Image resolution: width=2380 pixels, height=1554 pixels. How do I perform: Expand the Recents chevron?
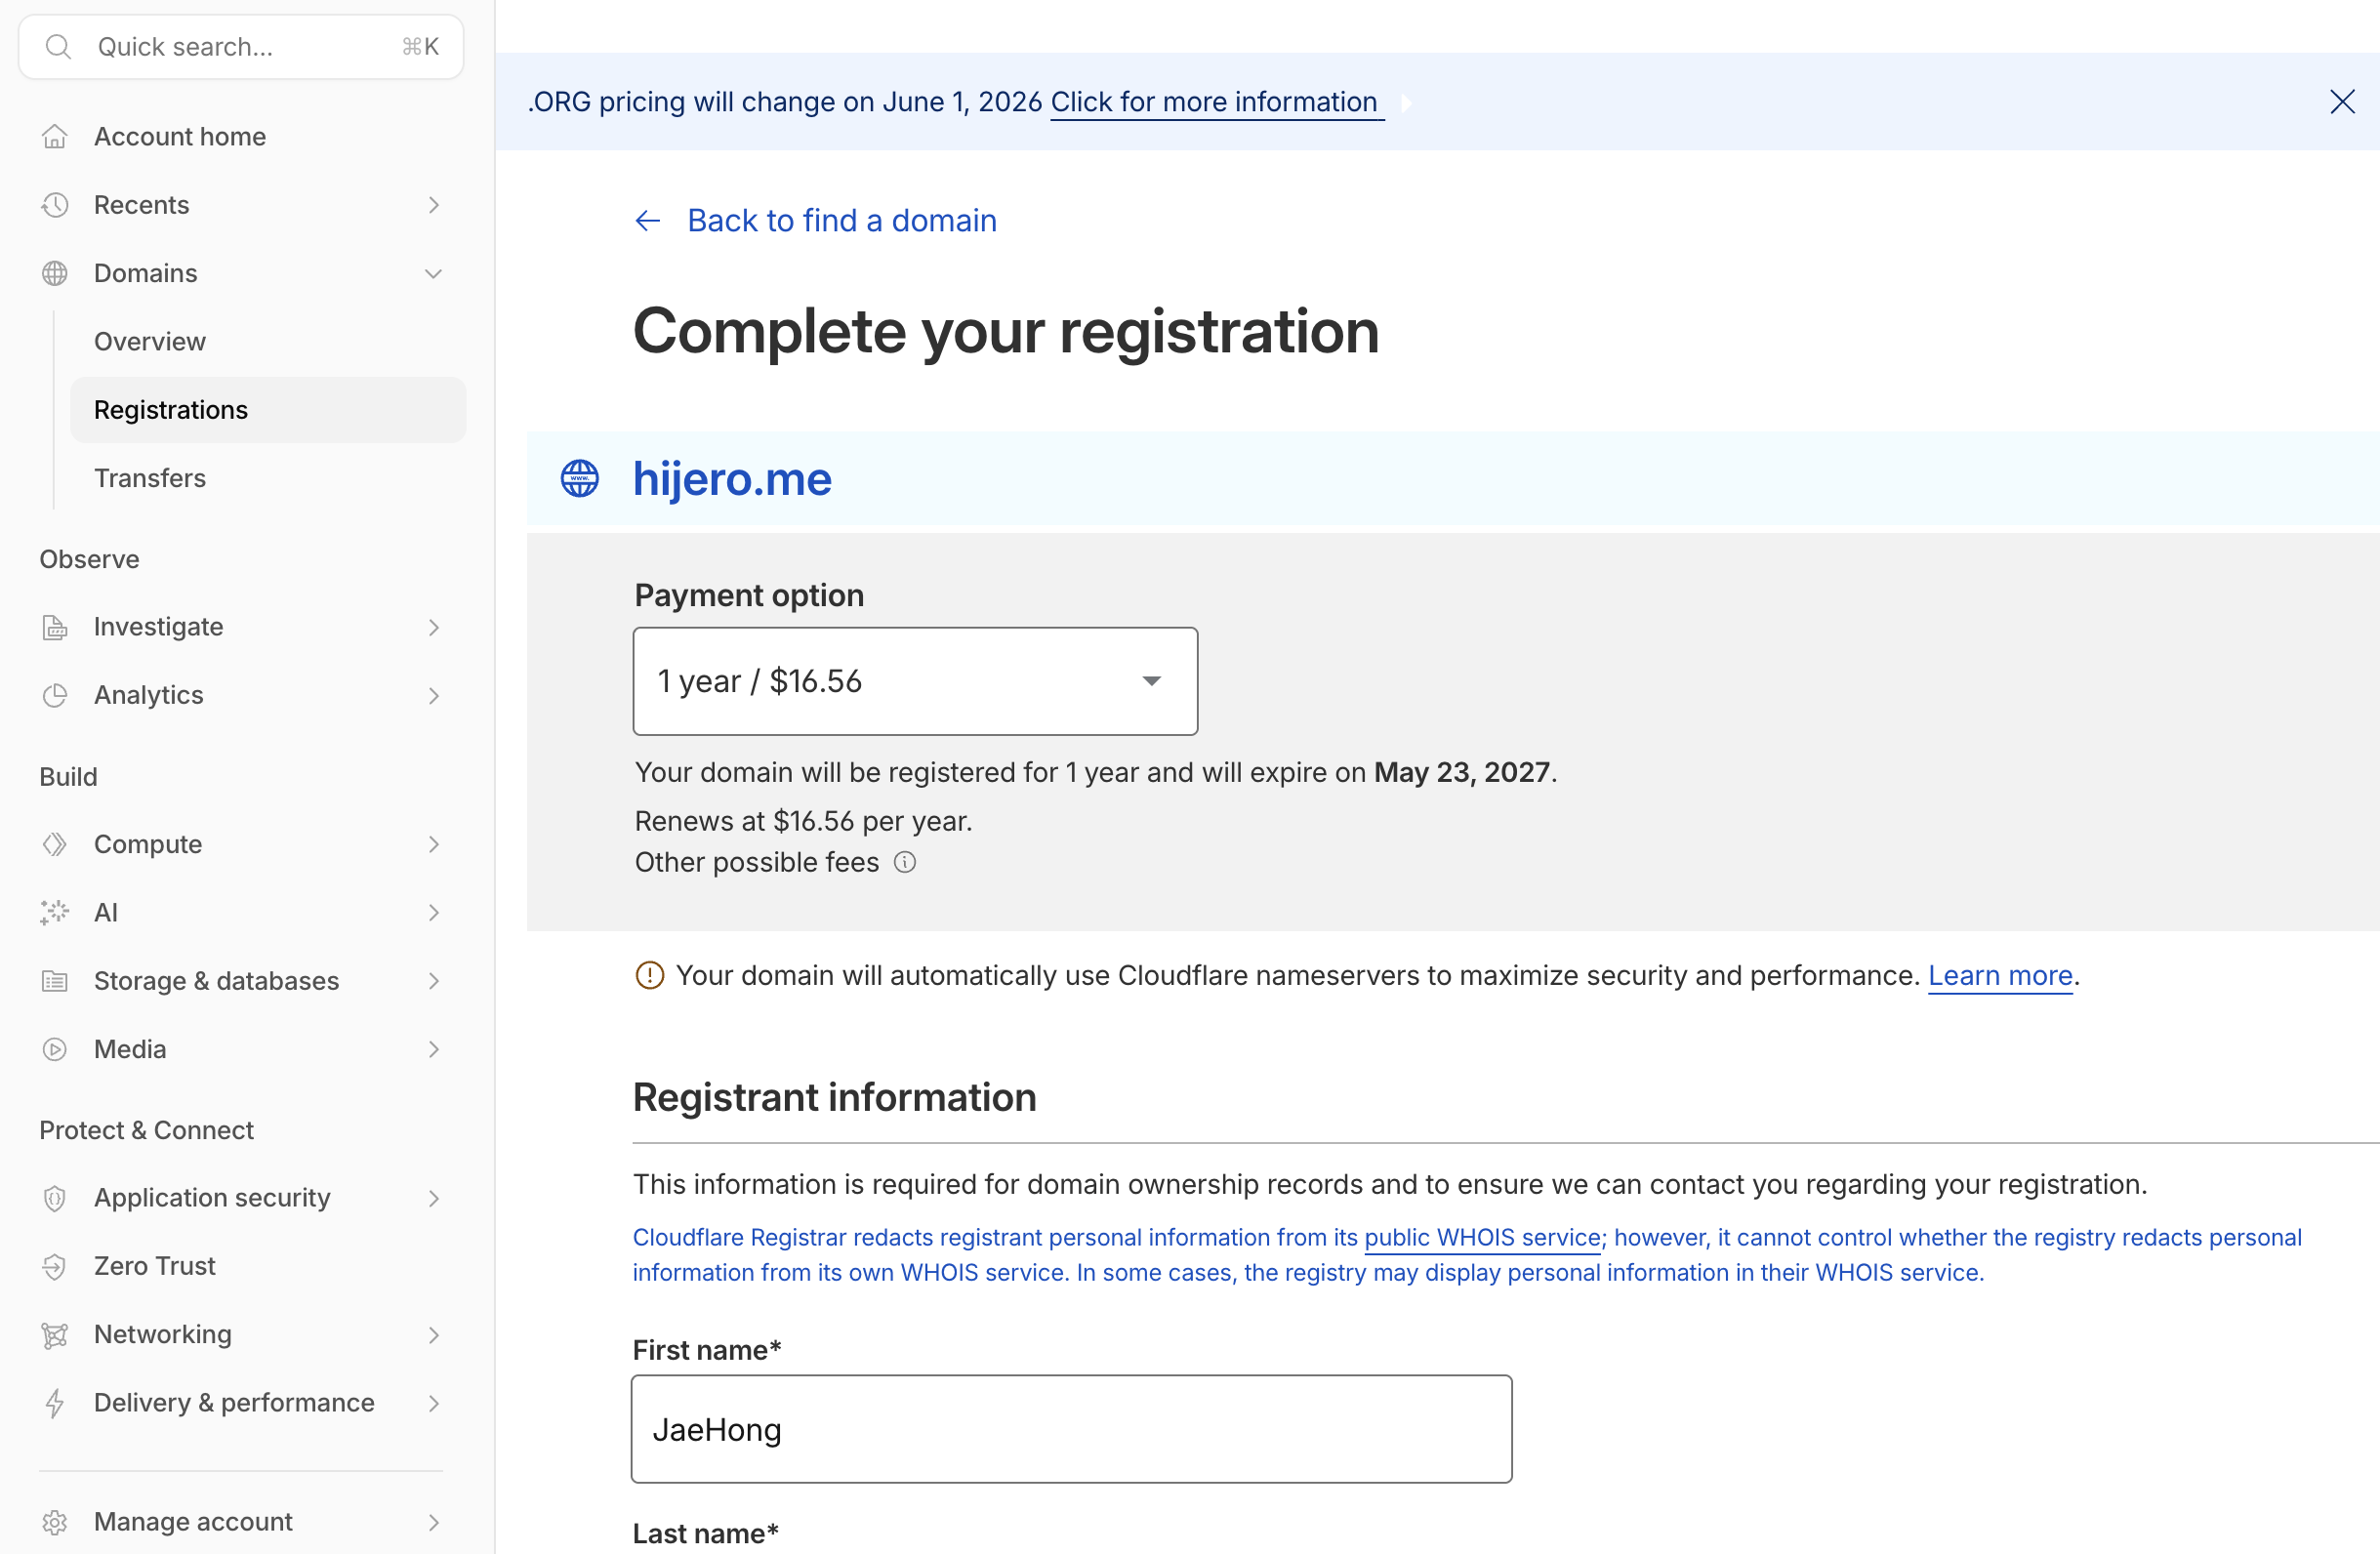coord(434,205)
